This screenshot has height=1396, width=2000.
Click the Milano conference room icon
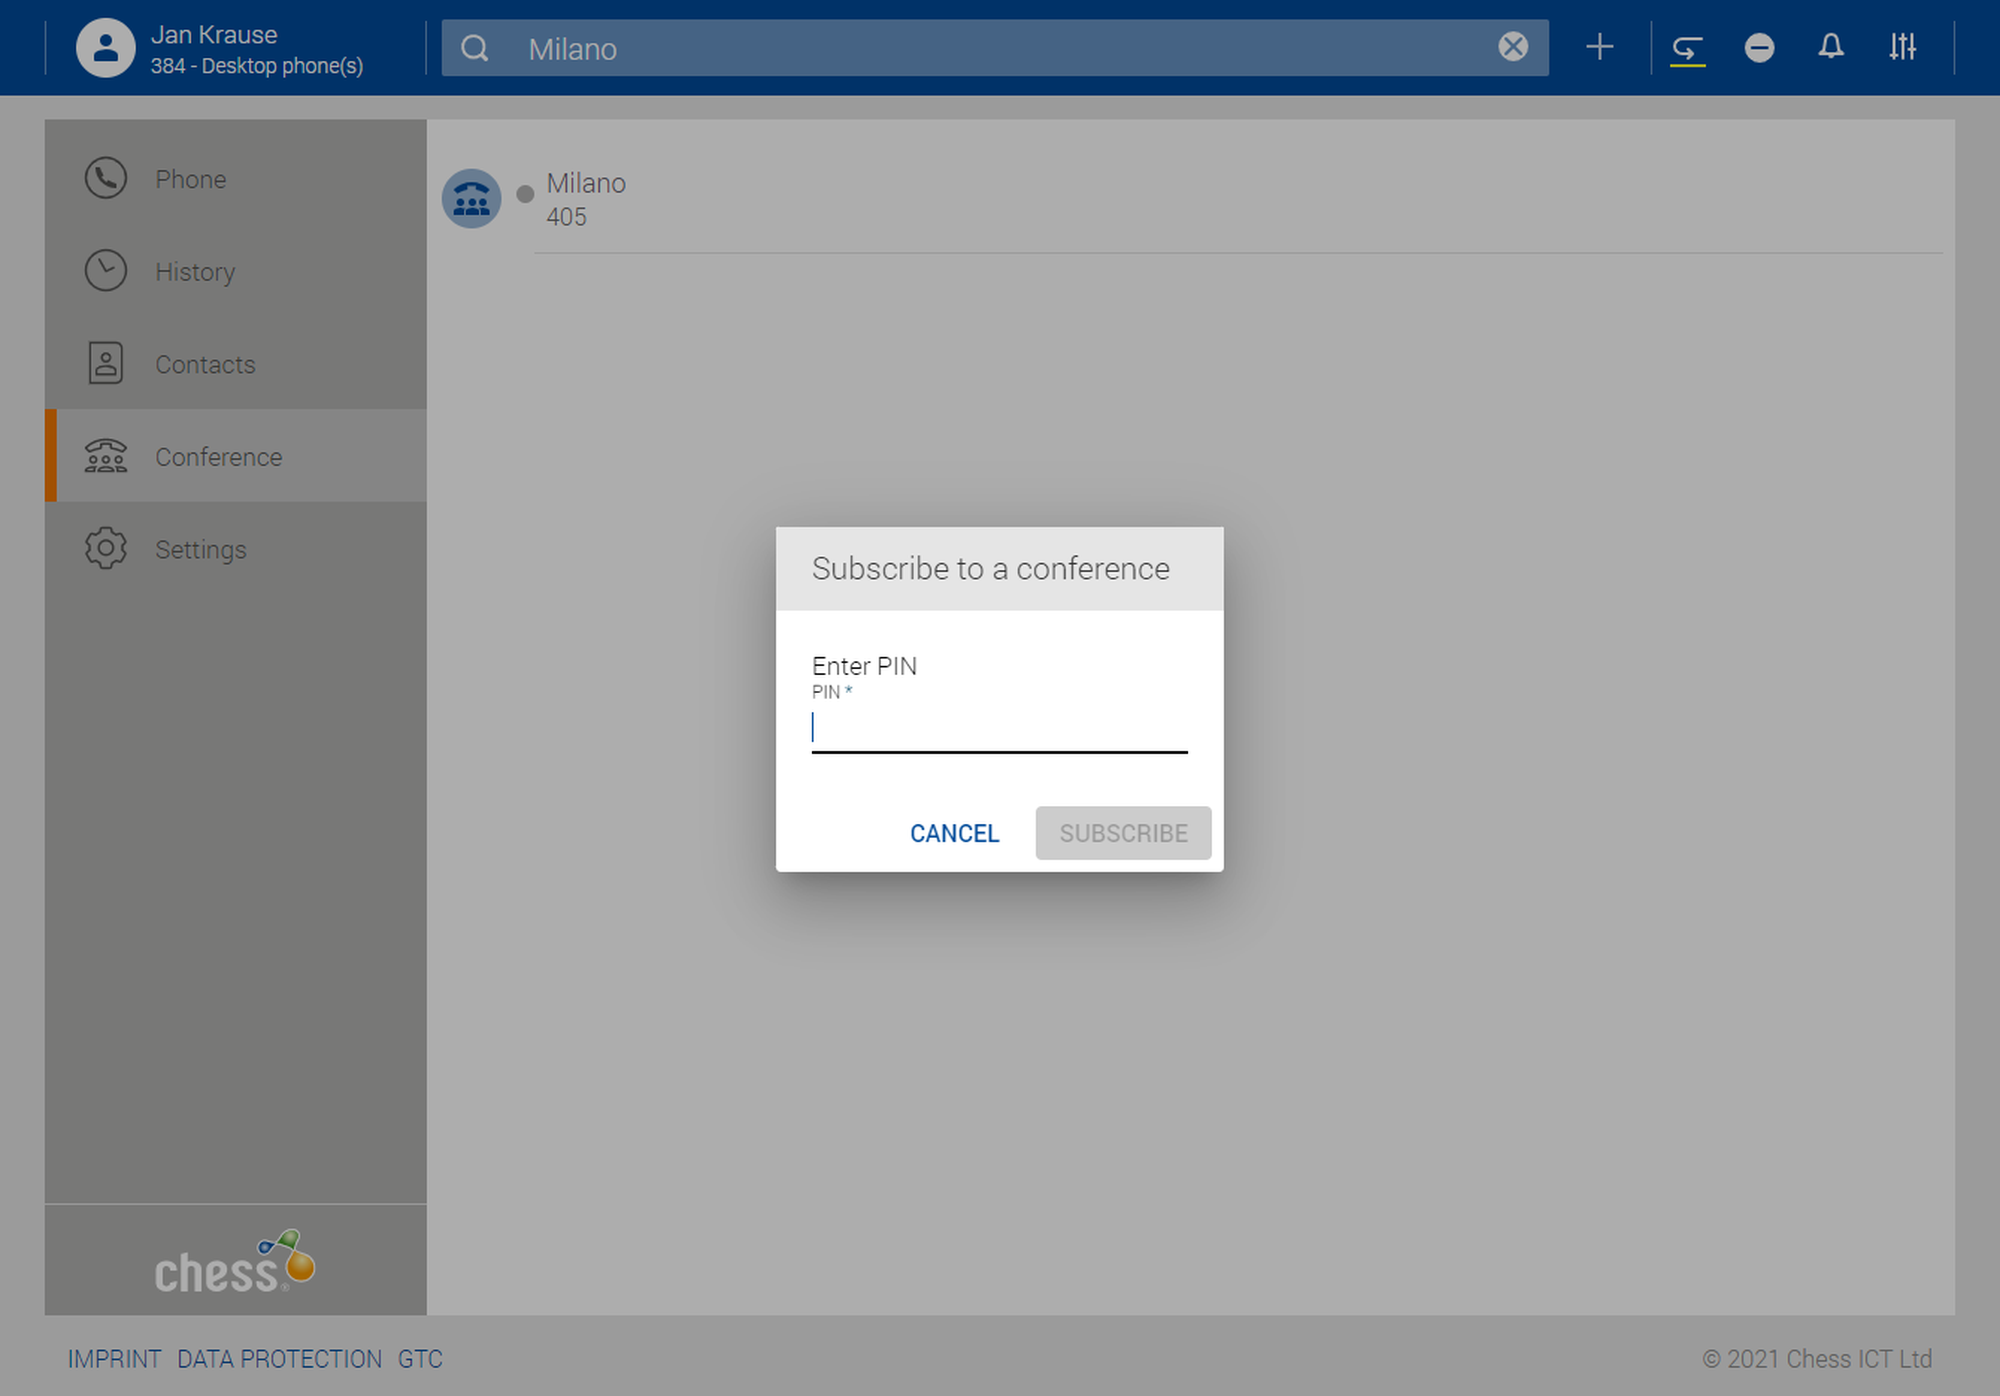point(471,199)
